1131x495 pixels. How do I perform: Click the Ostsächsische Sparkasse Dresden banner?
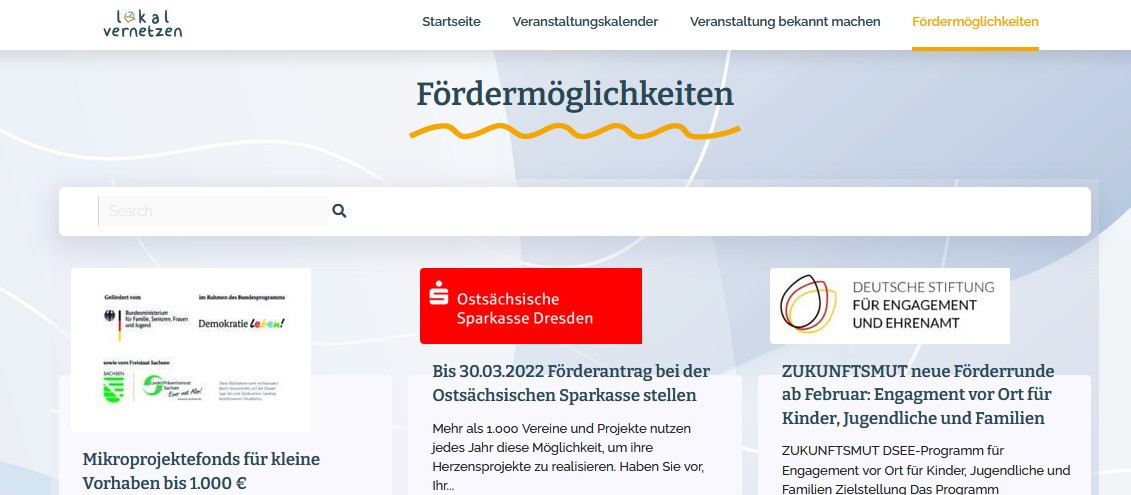[x=531, y=306]
